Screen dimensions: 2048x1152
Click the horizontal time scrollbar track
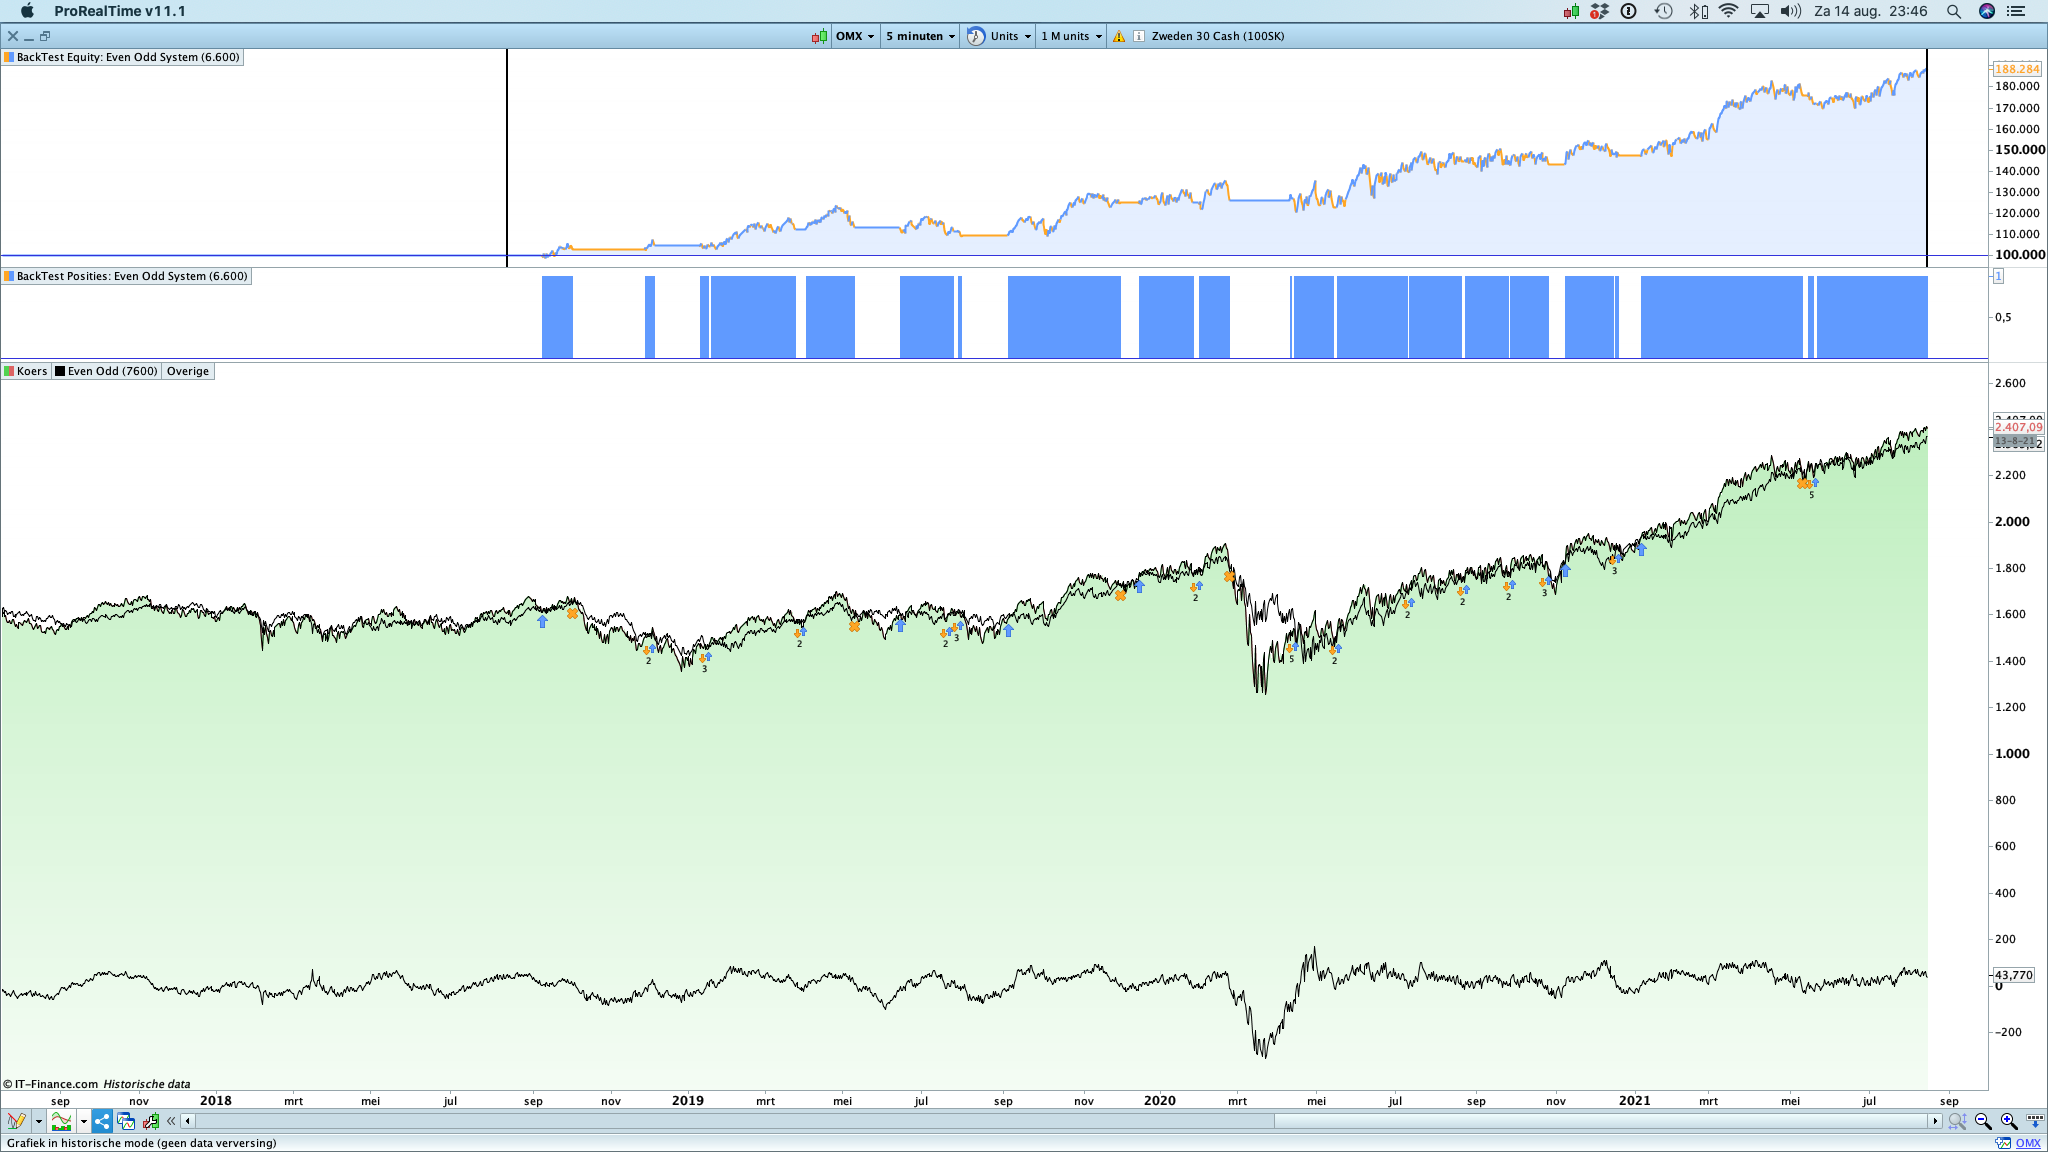point(700,1121)
